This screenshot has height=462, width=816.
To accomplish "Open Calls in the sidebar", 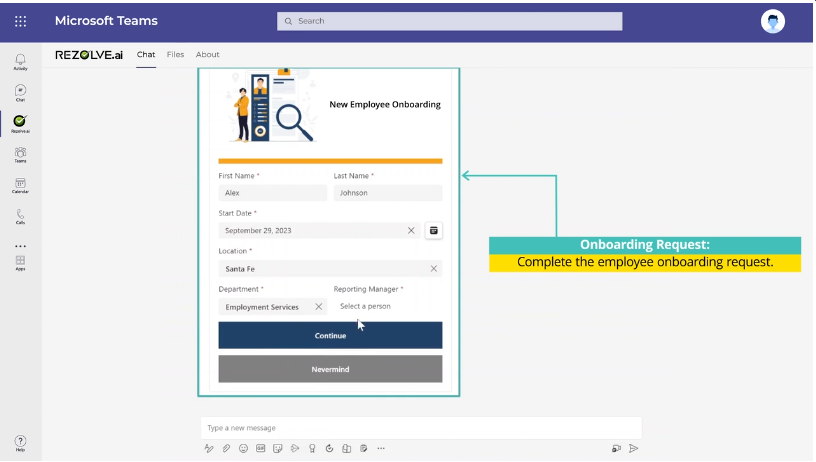I will click(20, 216).
